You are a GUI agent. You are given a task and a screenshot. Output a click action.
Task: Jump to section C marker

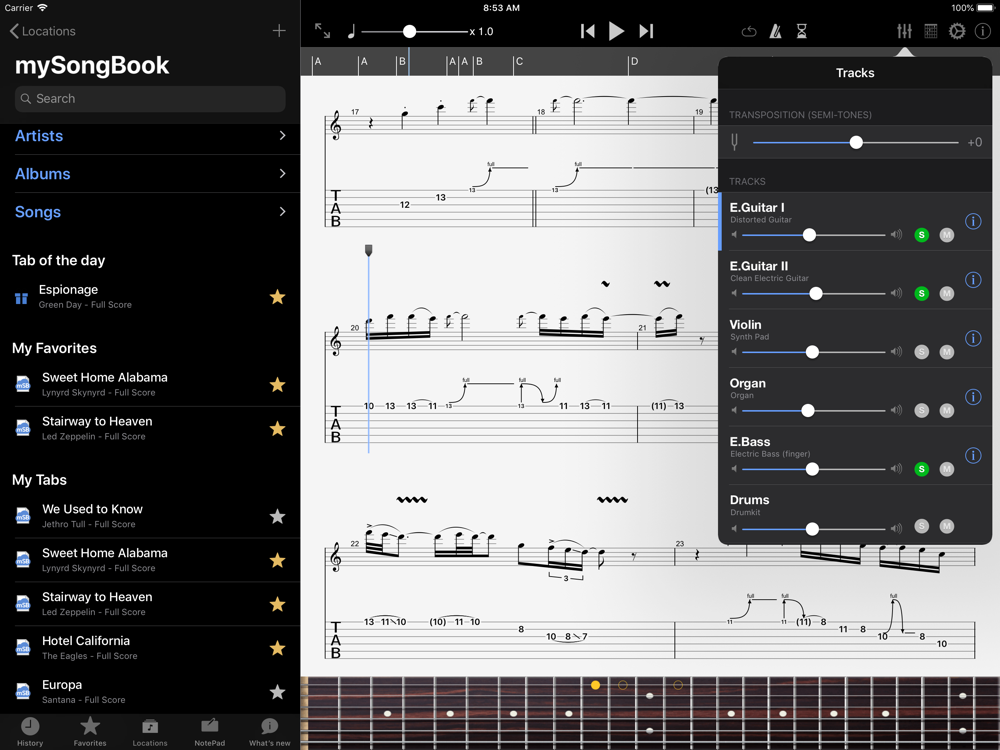click(518, 62)
